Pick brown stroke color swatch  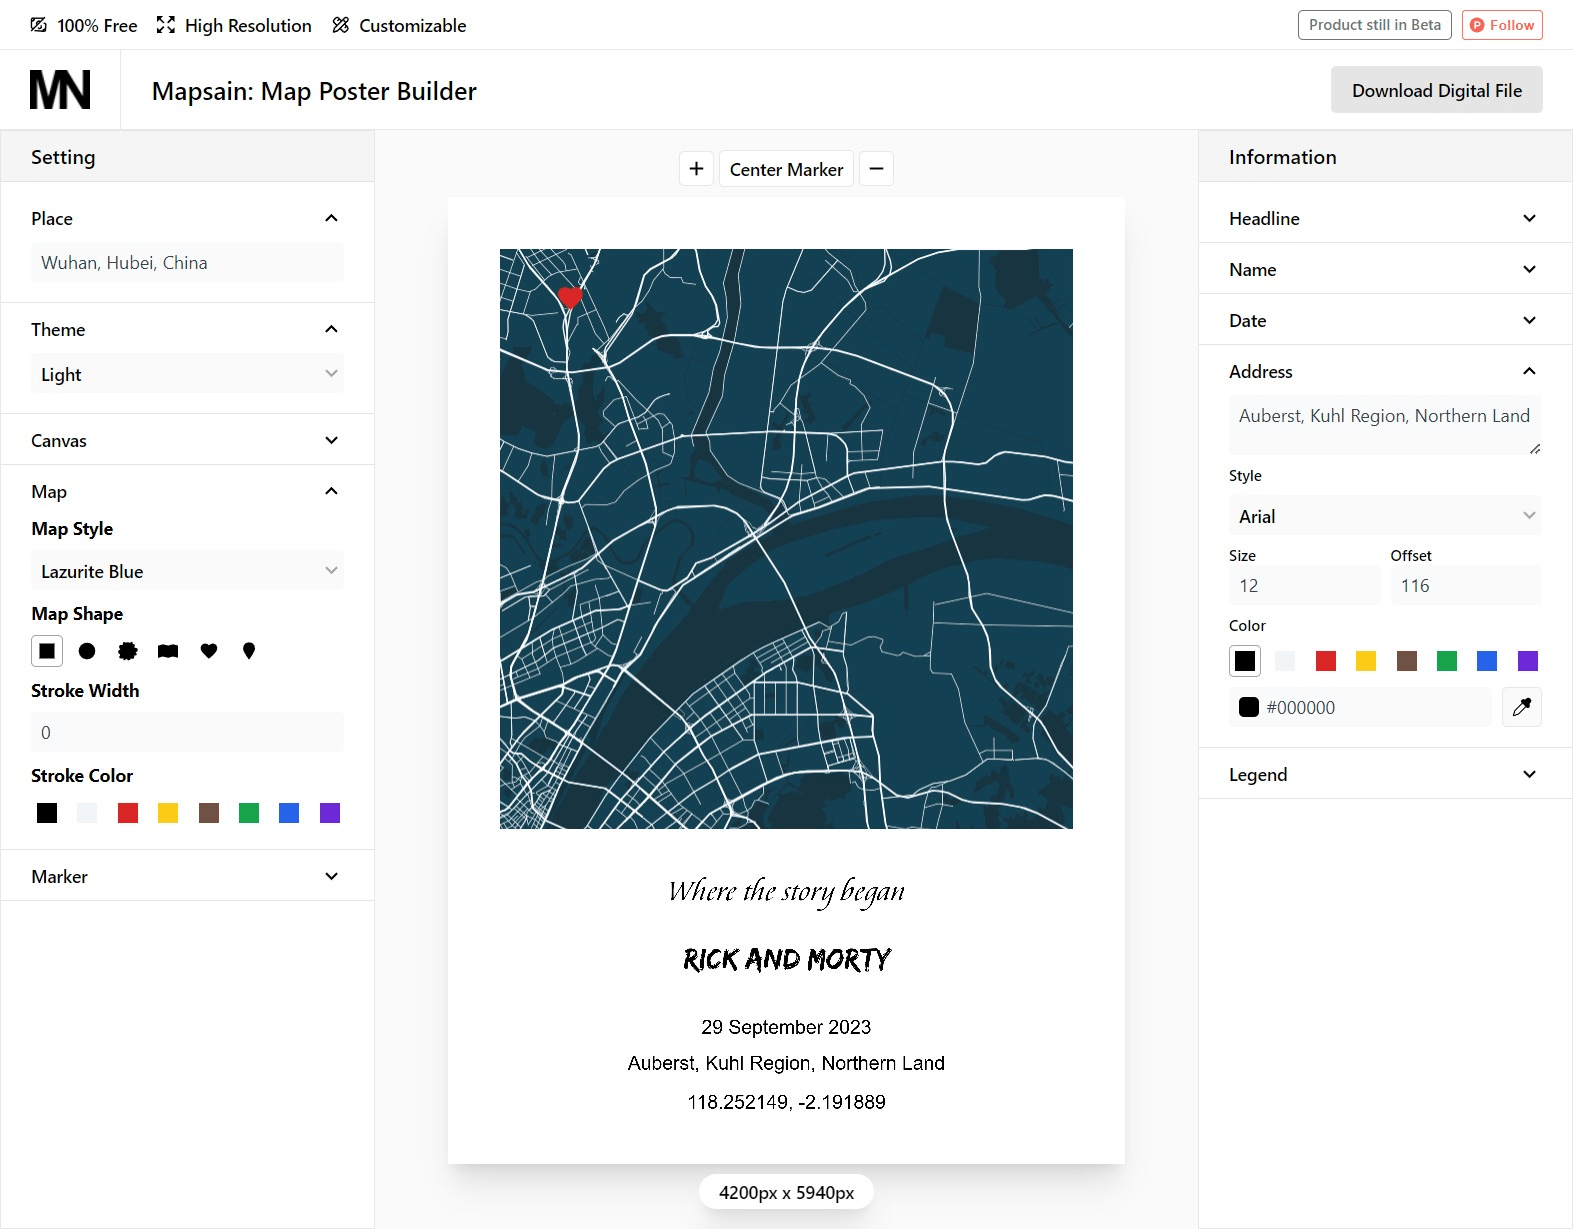click(209, 813)
